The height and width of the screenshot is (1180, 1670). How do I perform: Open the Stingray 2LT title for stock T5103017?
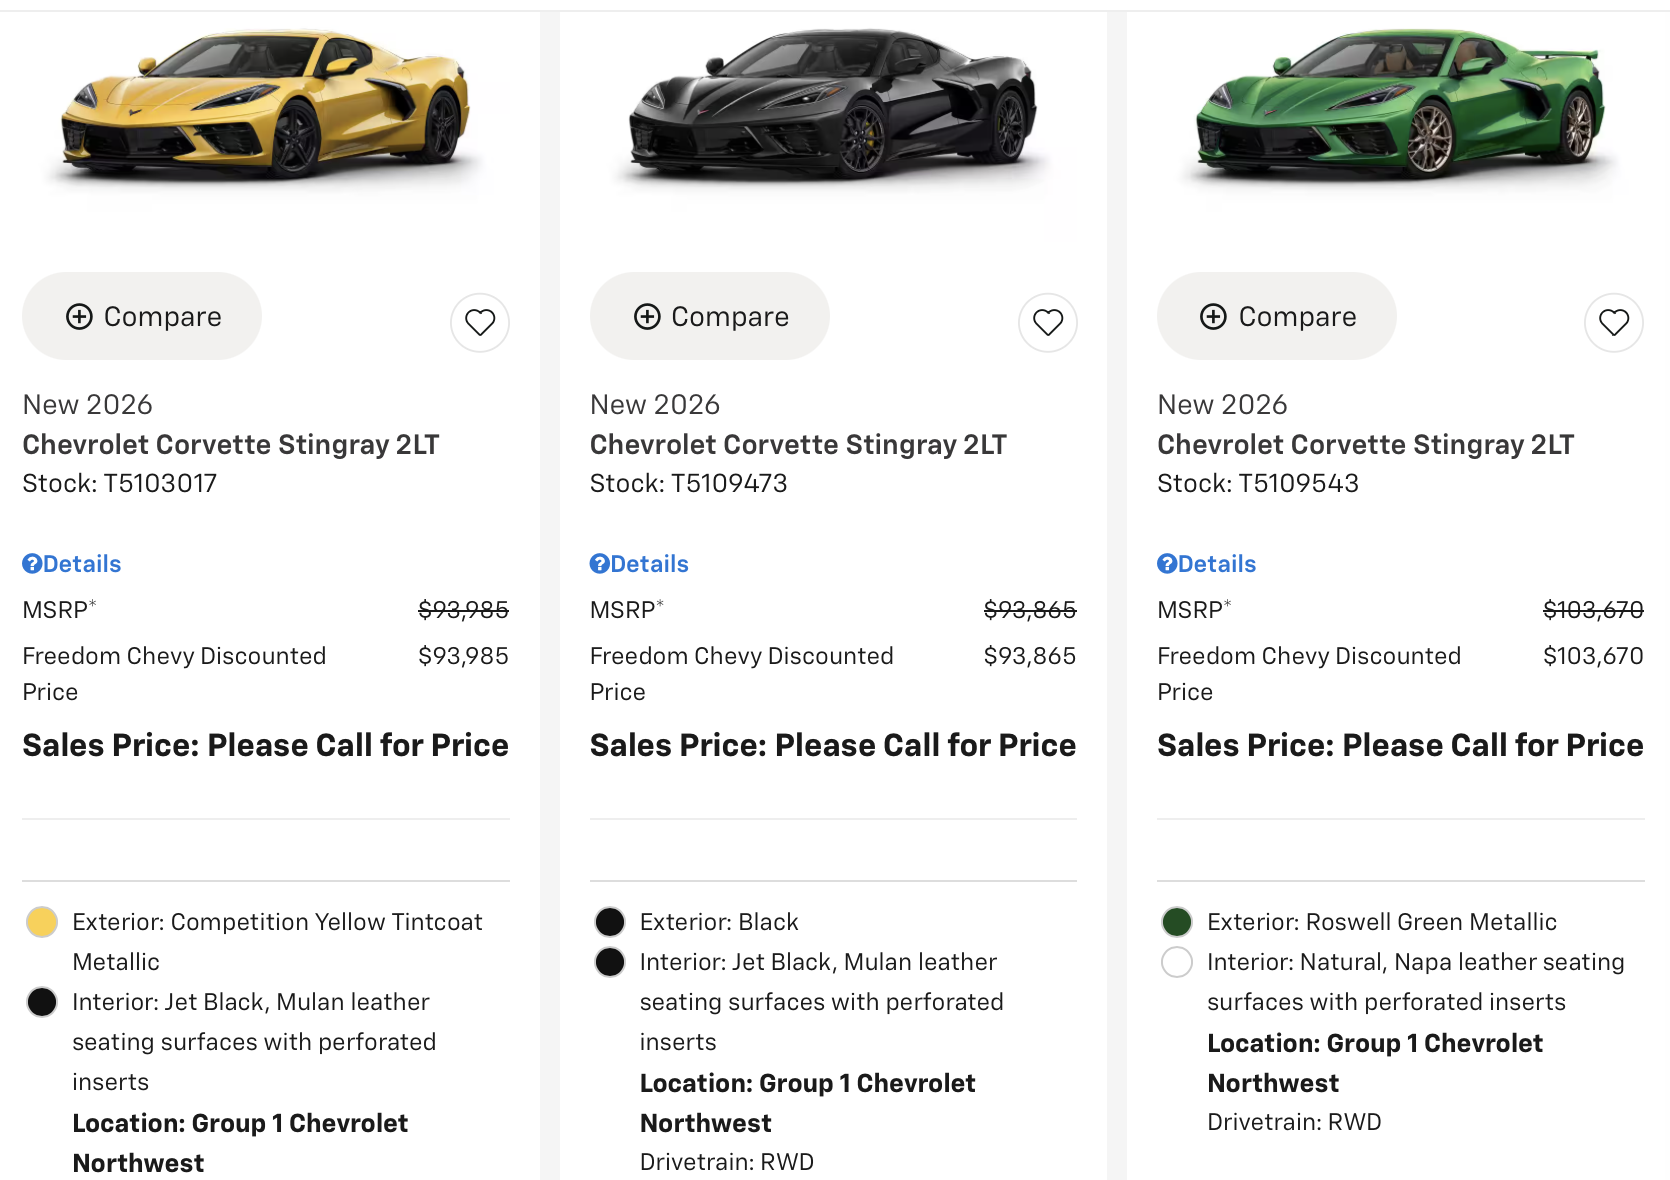231,444
